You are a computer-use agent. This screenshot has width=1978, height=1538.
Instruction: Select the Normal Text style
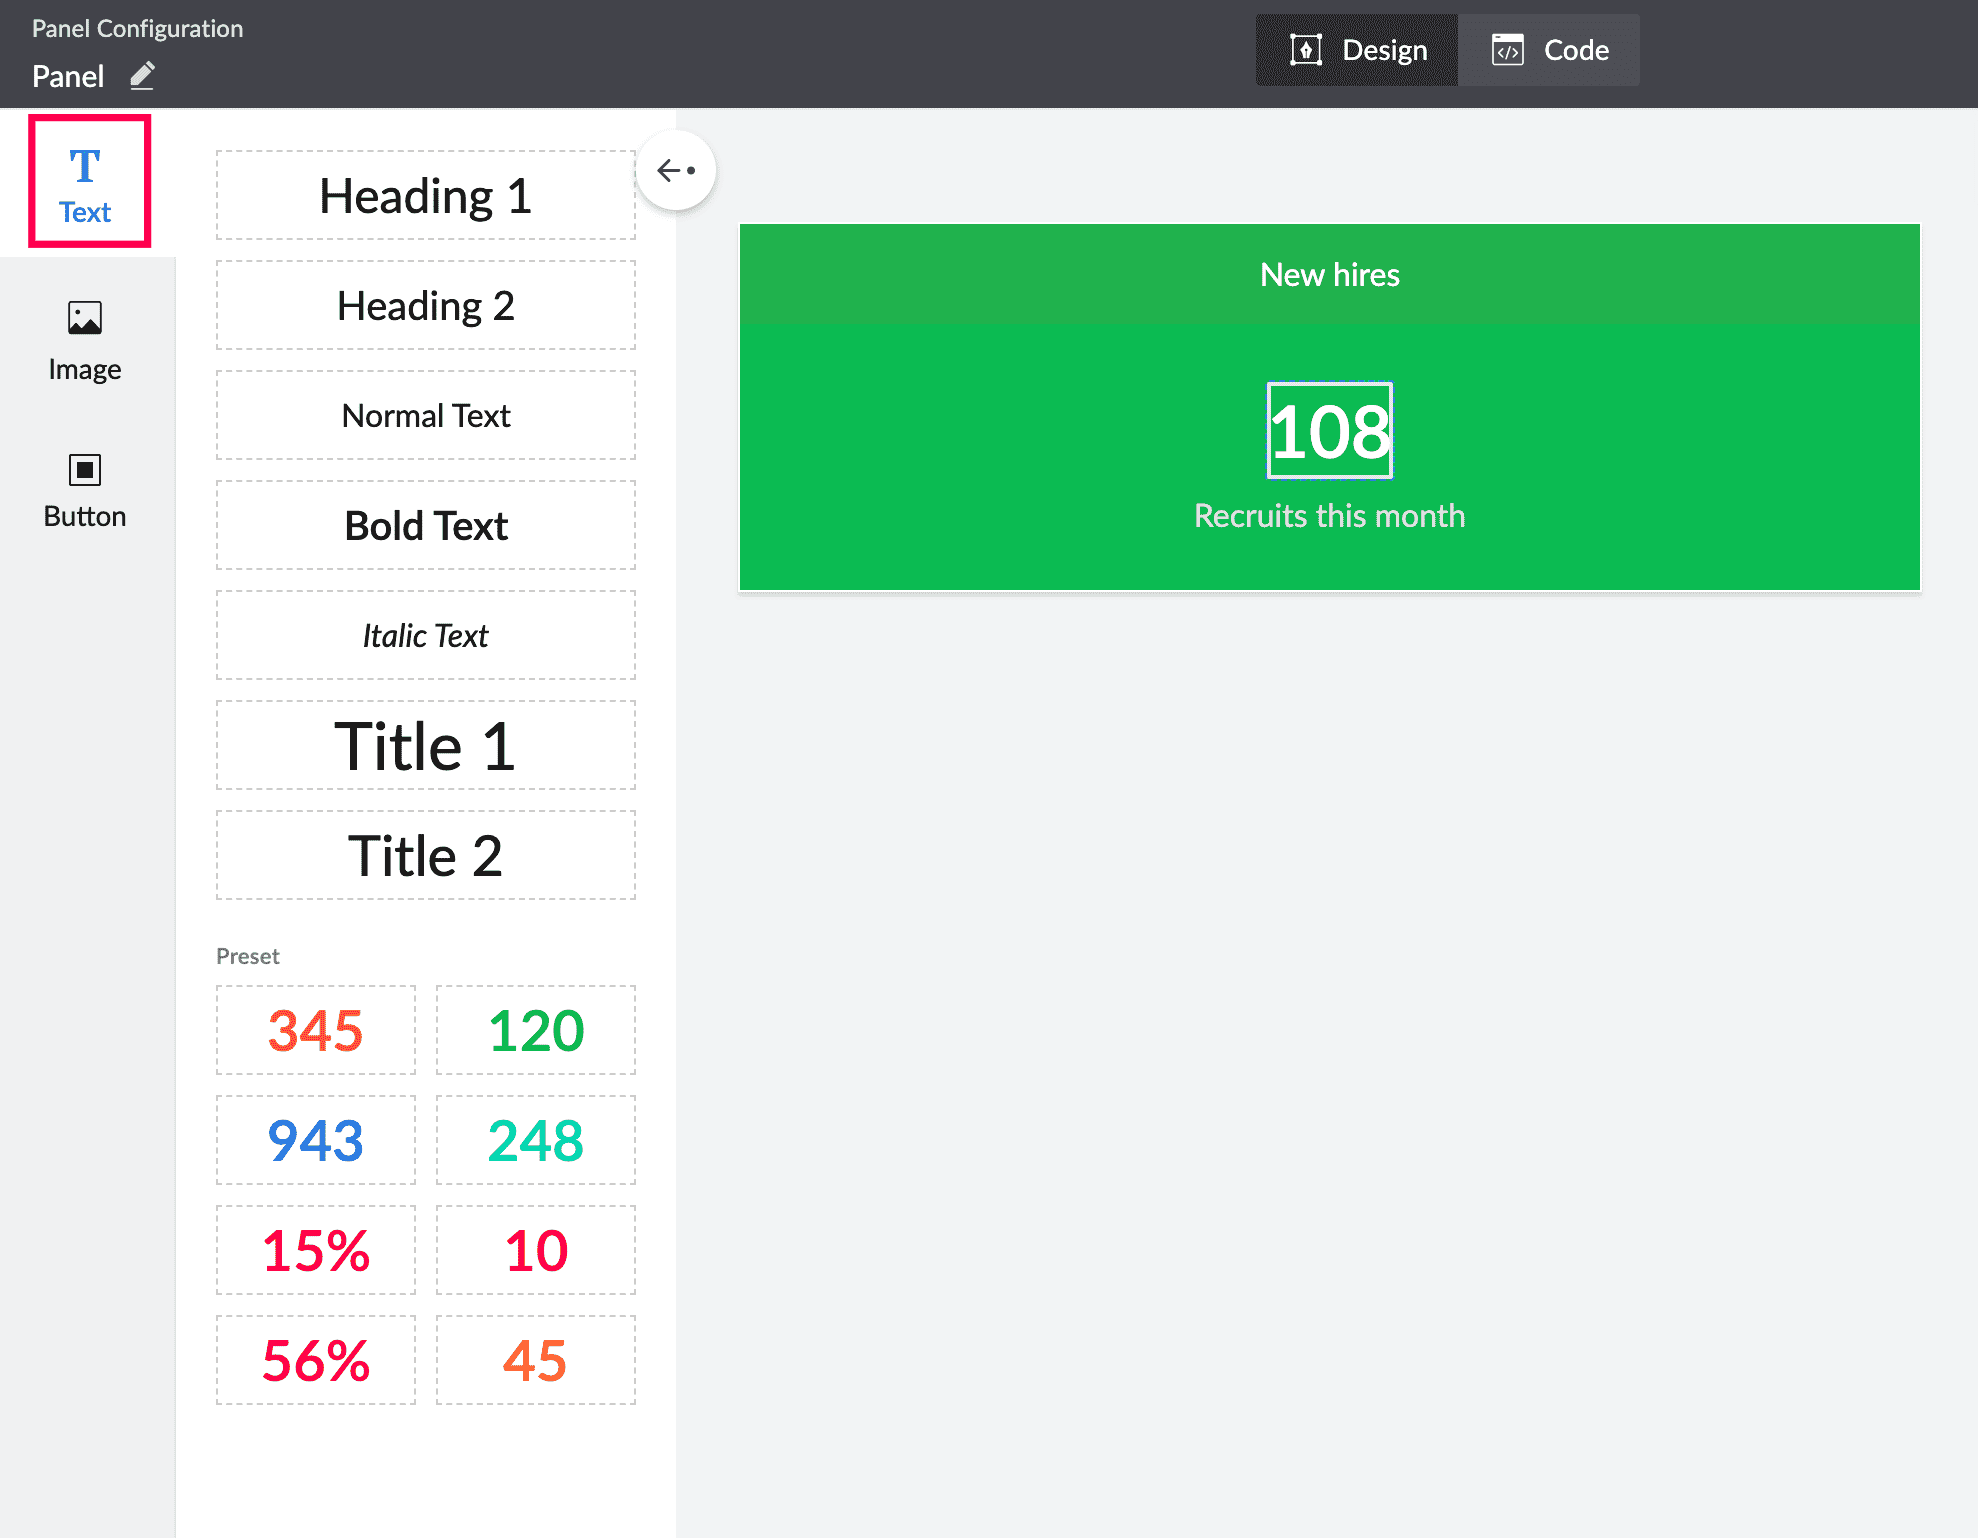[x=425, y=416]
